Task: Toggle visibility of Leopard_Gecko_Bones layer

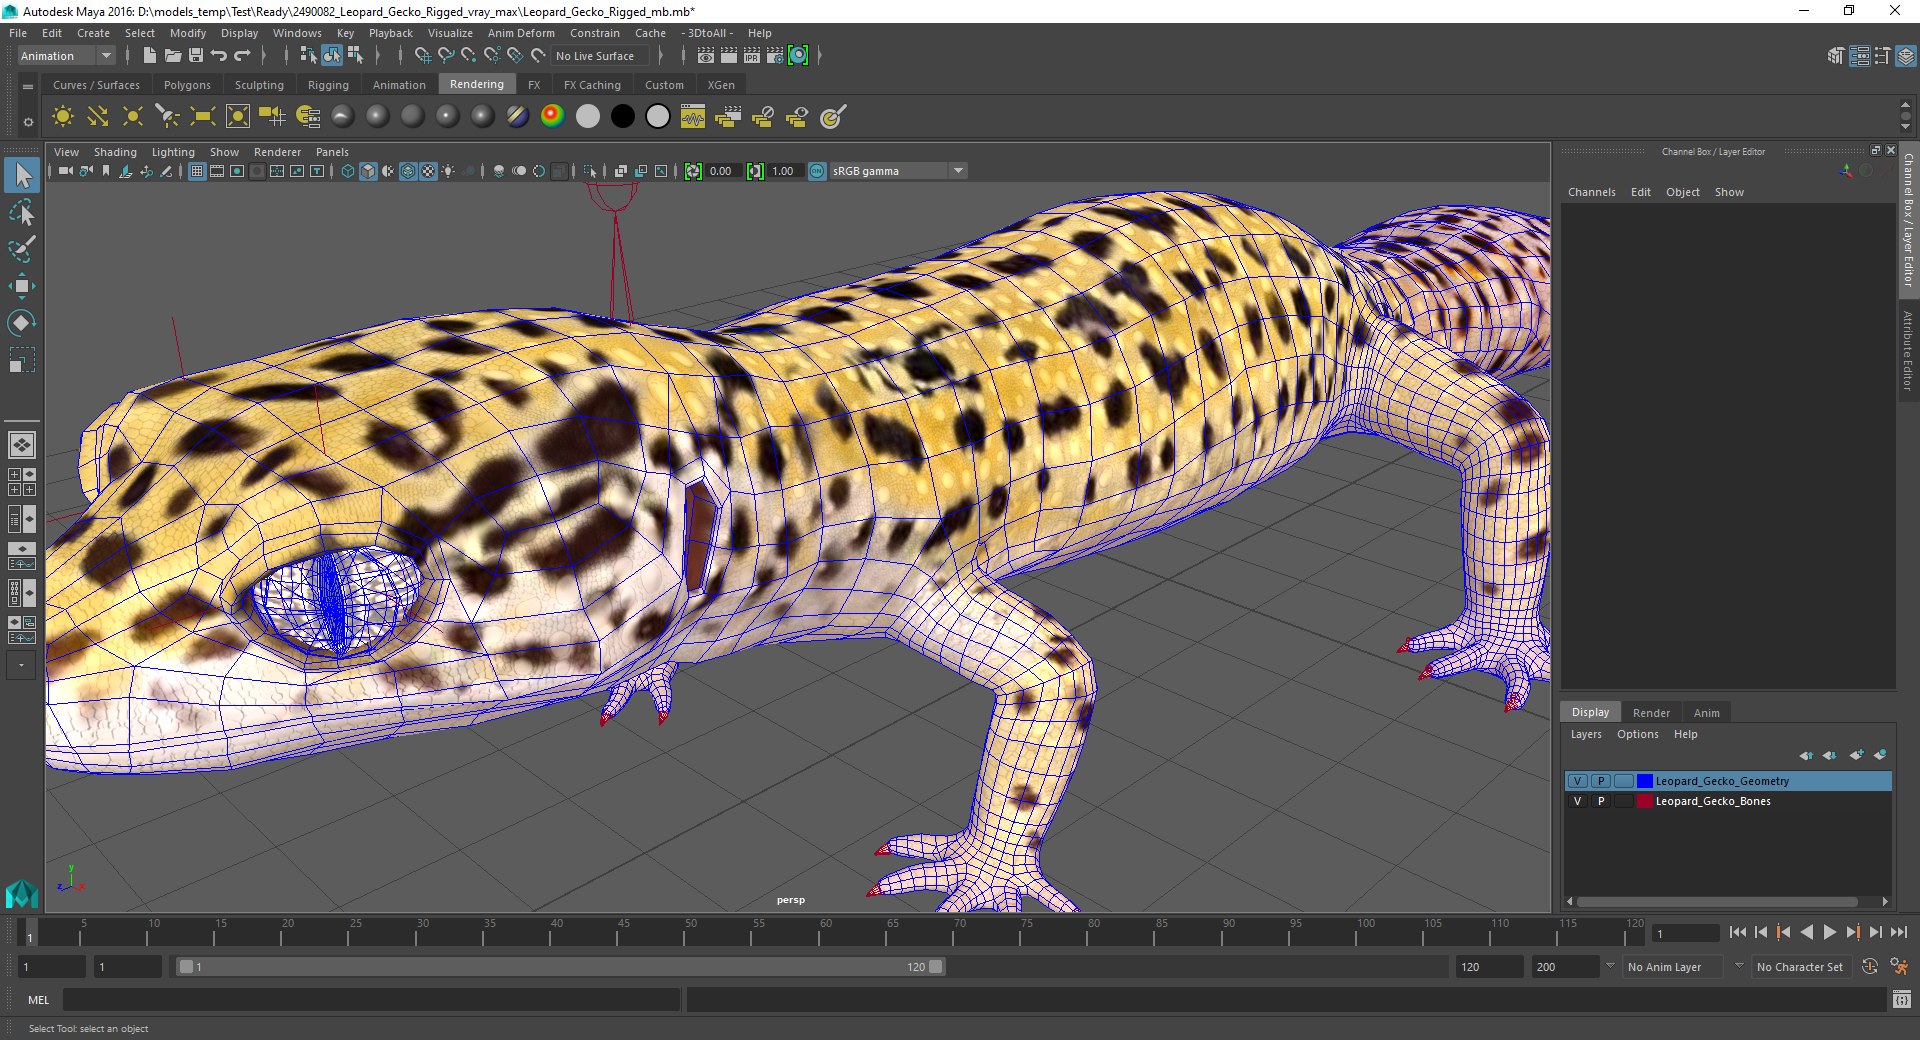Action: 1577,801
